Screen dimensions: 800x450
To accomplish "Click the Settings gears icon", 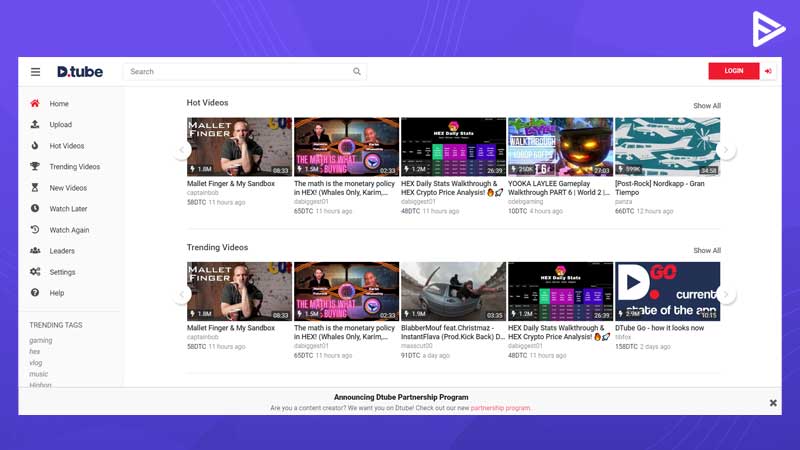I will coord(35,271).
